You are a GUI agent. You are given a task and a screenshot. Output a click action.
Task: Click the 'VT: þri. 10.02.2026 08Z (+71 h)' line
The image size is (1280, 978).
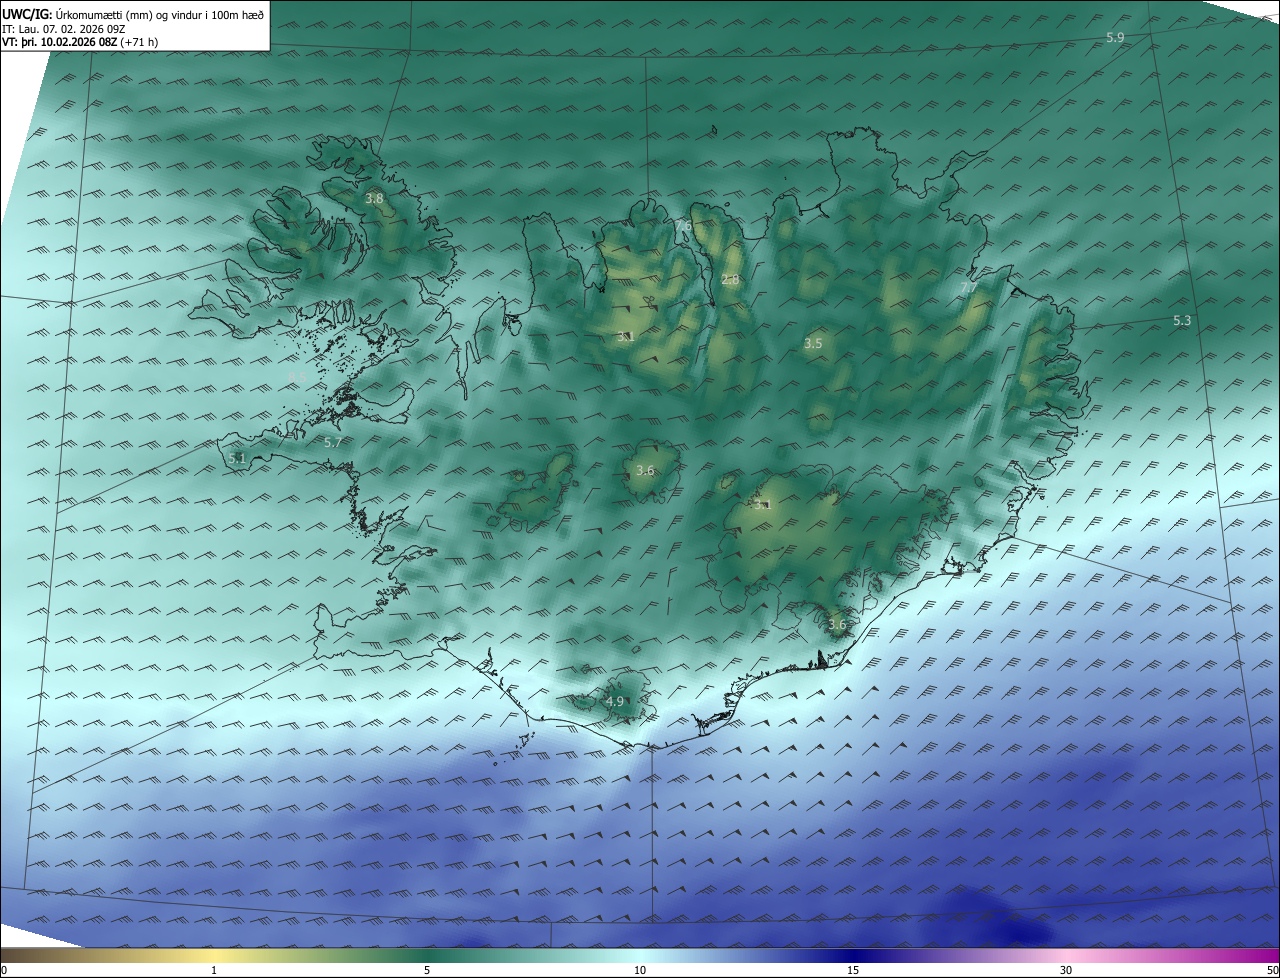80,42
